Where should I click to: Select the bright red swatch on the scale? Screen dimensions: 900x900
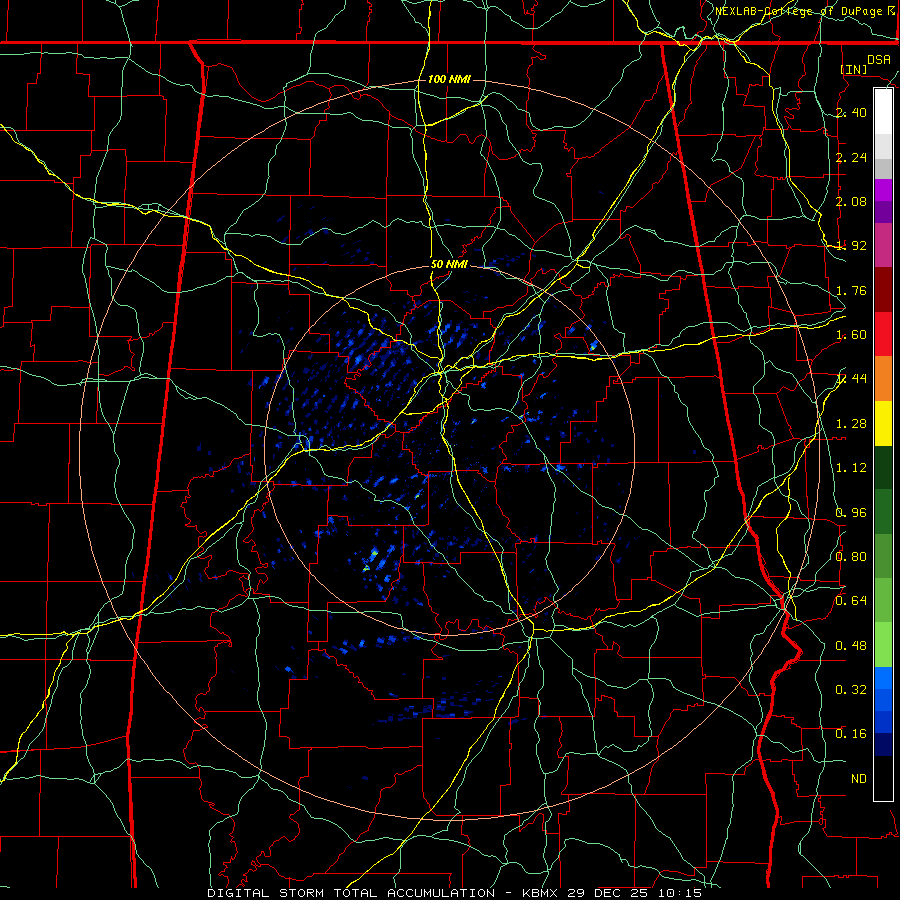click(x=883, y=334)
